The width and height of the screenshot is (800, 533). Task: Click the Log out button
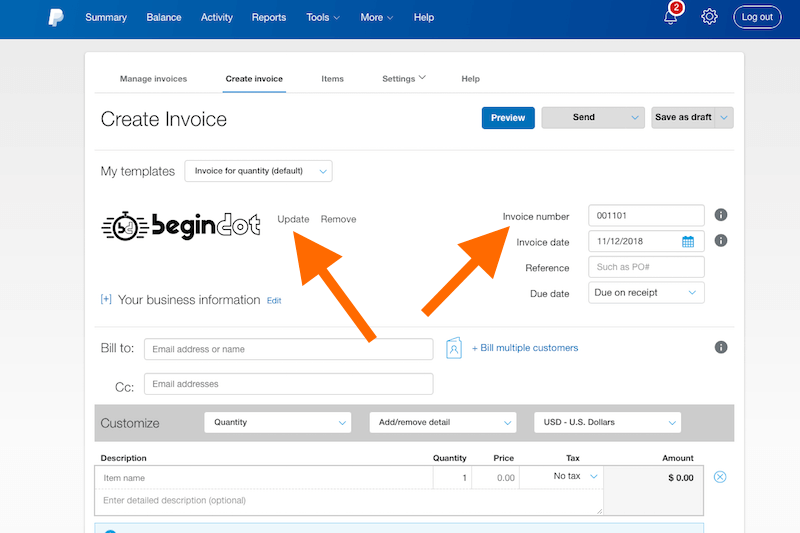click(757, 17)
